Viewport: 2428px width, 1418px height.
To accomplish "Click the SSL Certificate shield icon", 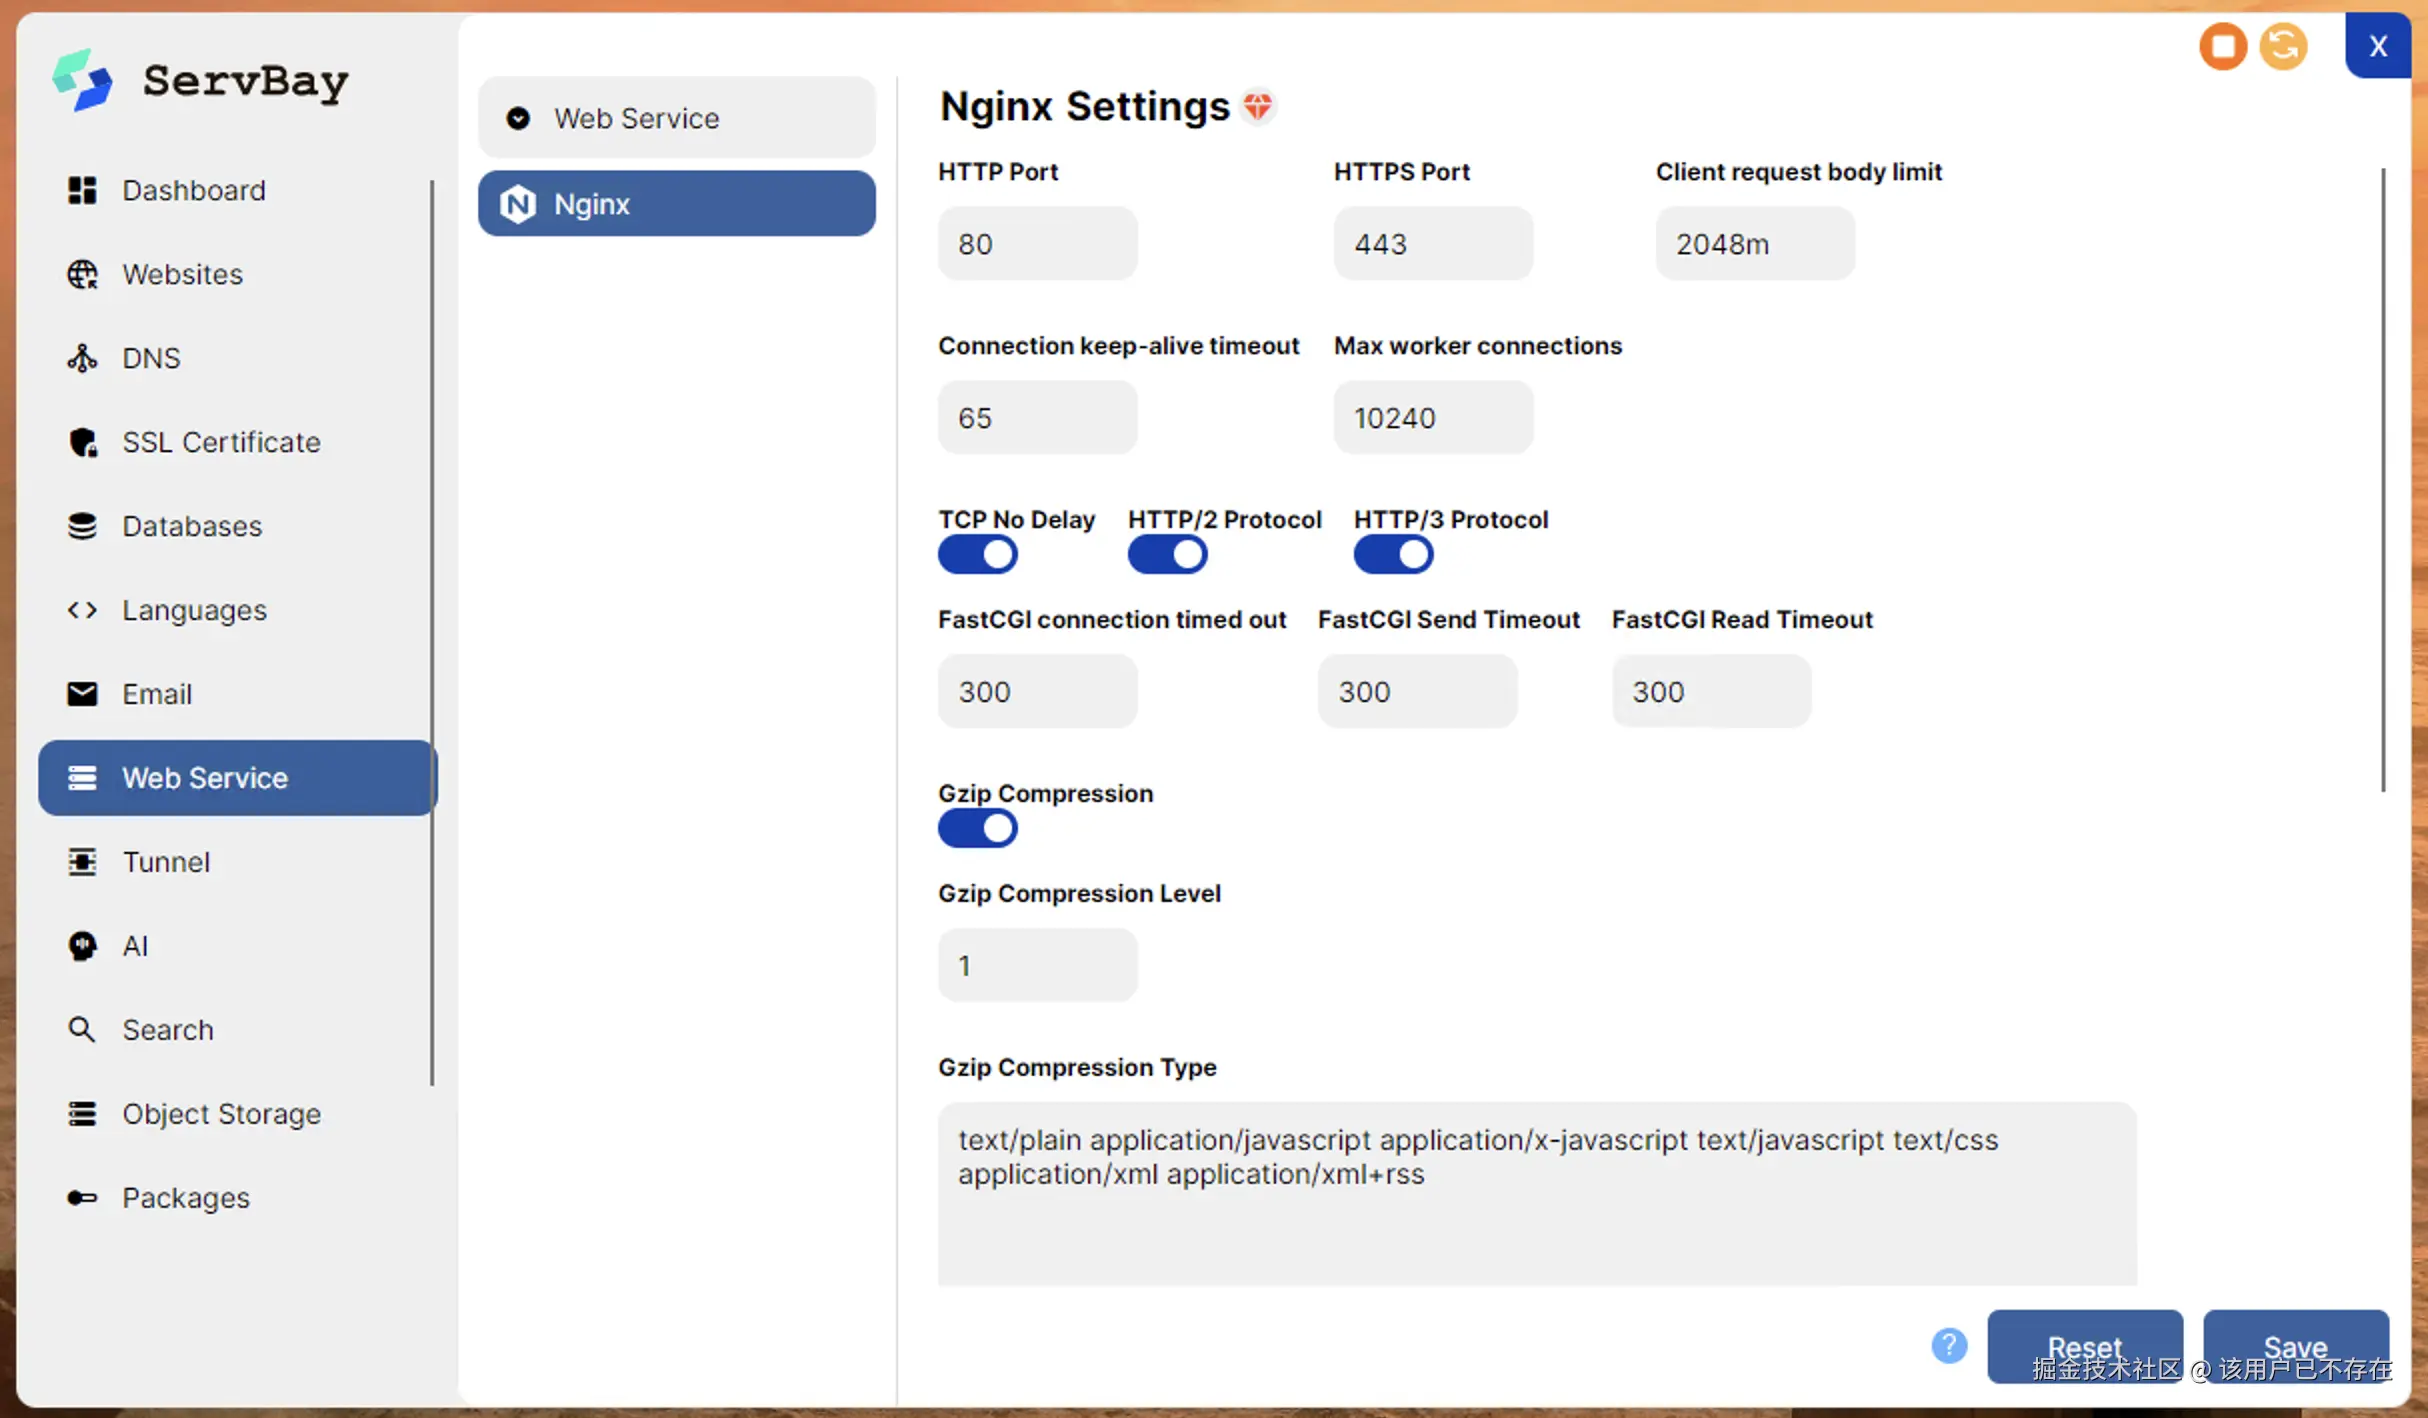I will click(x=82, y=442).
